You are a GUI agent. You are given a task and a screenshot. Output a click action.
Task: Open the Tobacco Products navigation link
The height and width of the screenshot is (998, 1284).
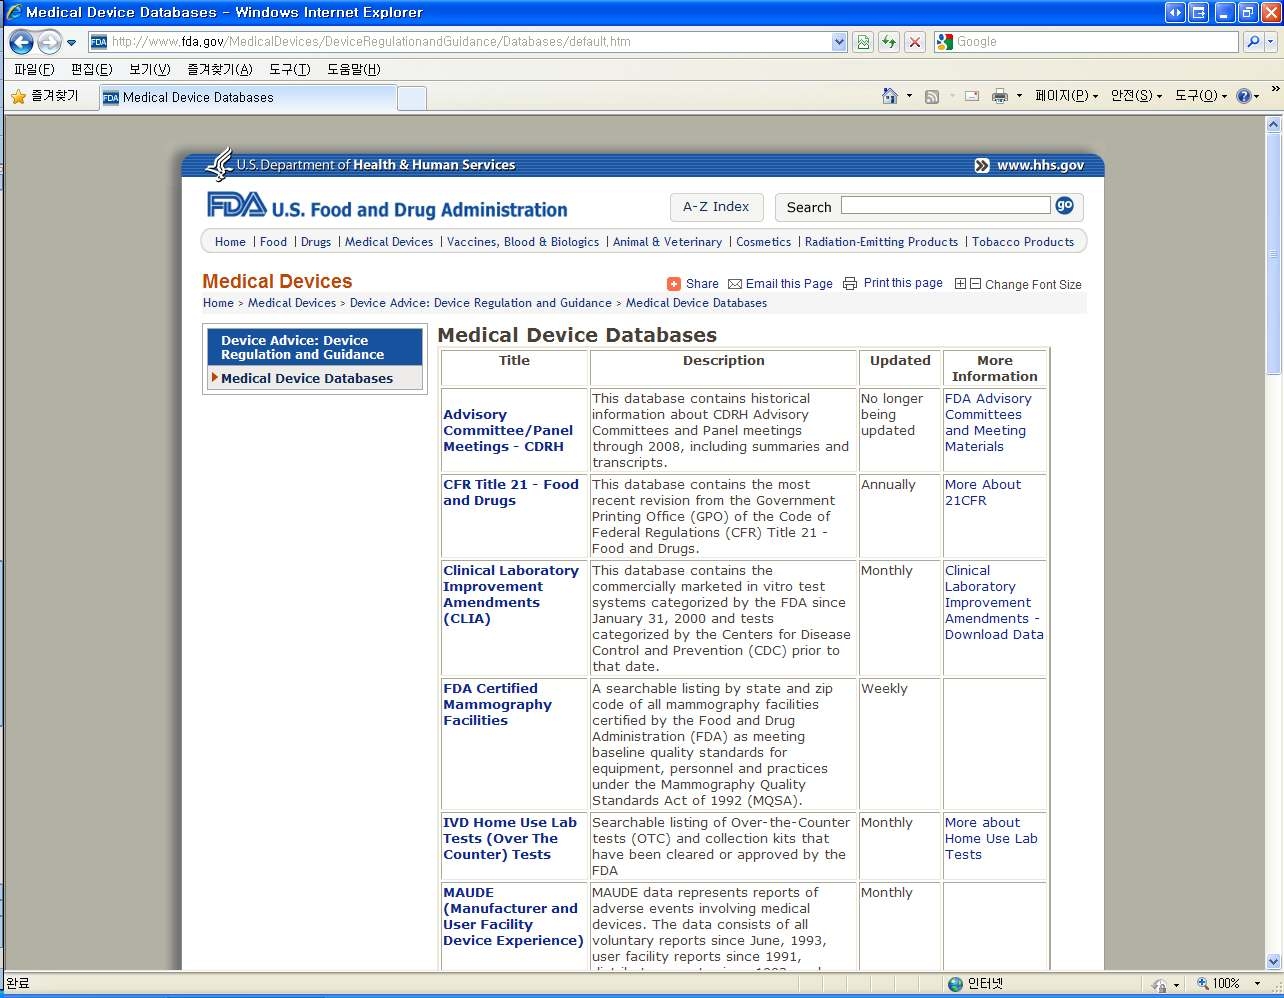click(1023, 242)
